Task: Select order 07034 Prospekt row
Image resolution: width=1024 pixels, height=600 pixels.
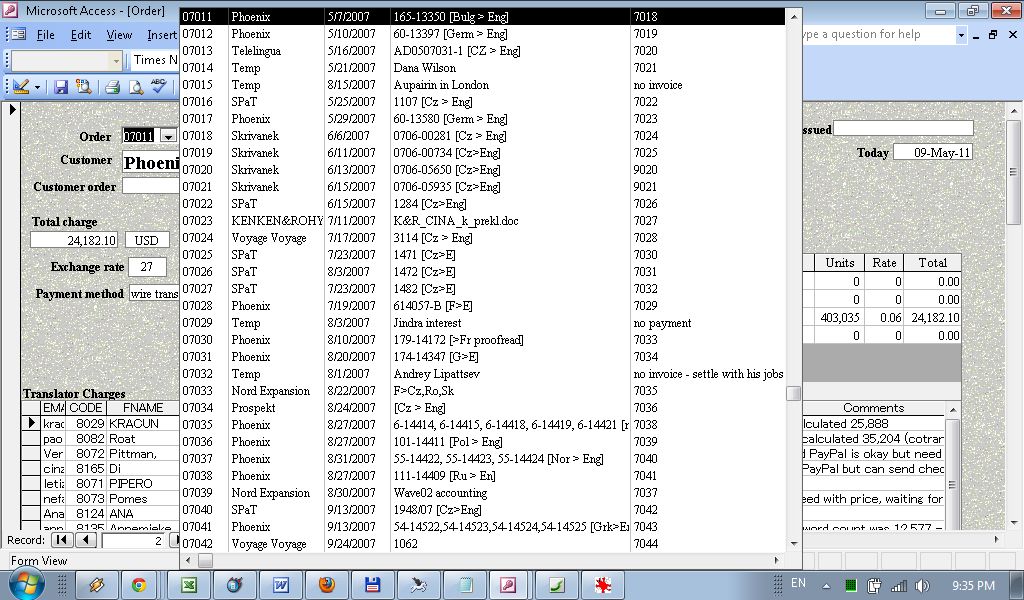Action: [x=483, y=407]
